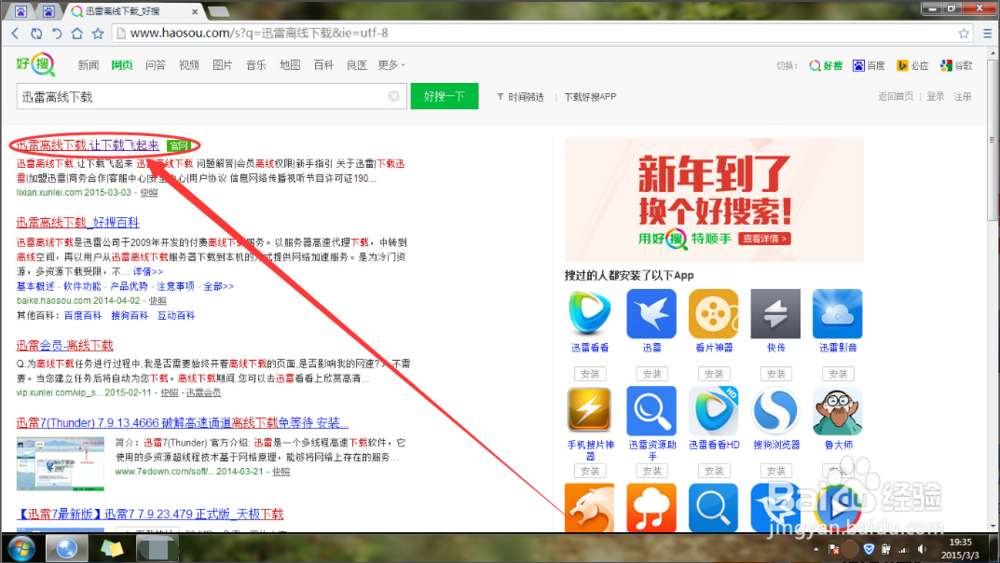Switch to 良医 search category

357,65
